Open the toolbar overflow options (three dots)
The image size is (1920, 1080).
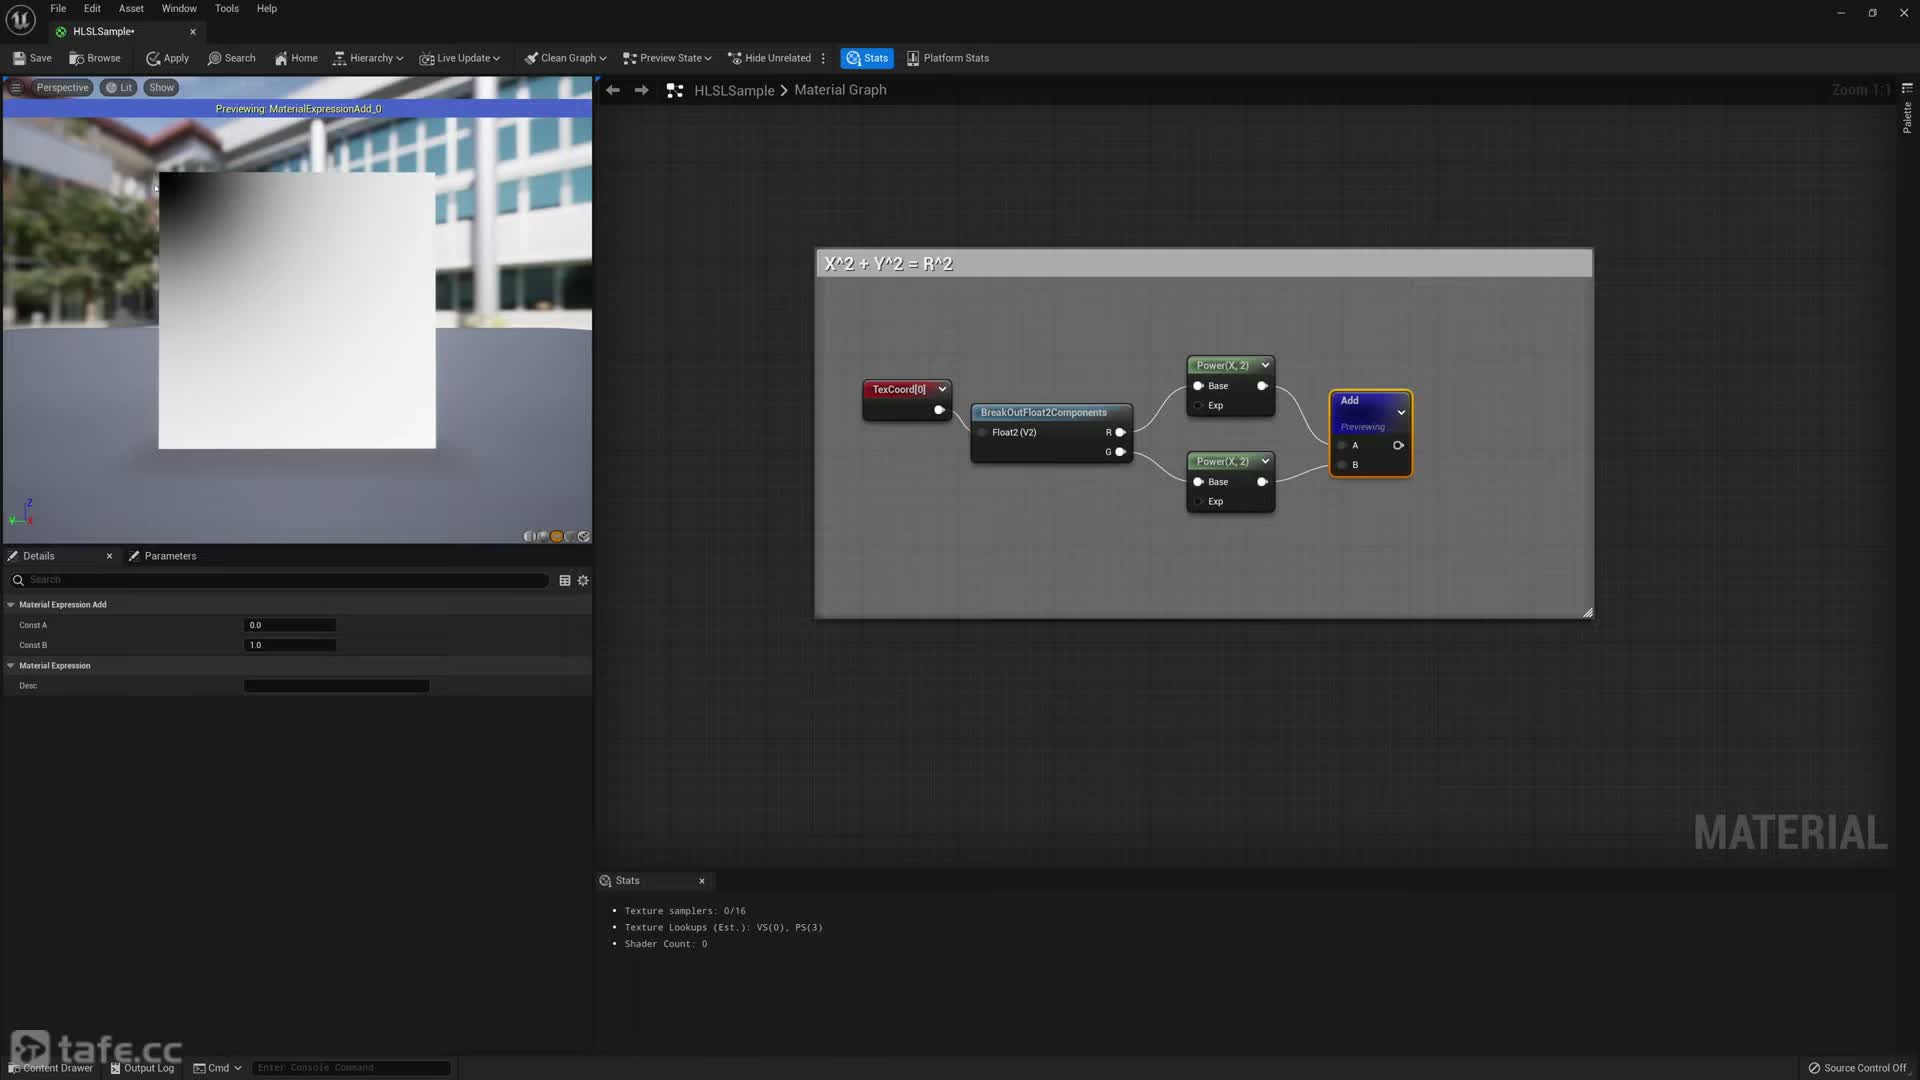[823, 58]
